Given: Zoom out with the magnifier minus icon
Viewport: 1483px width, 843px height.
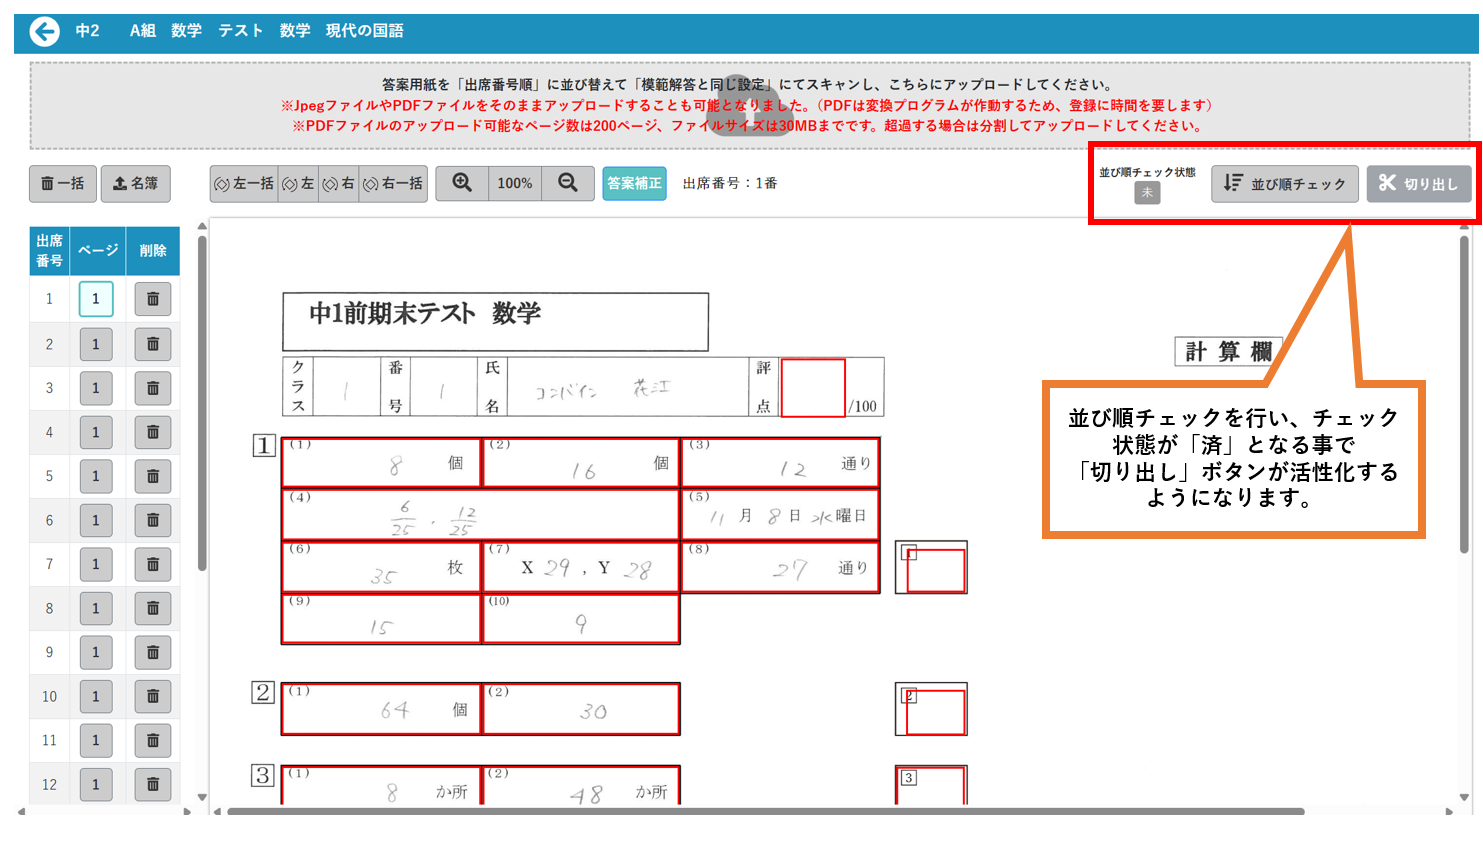Looking at the screenshot, I should 568,183.
